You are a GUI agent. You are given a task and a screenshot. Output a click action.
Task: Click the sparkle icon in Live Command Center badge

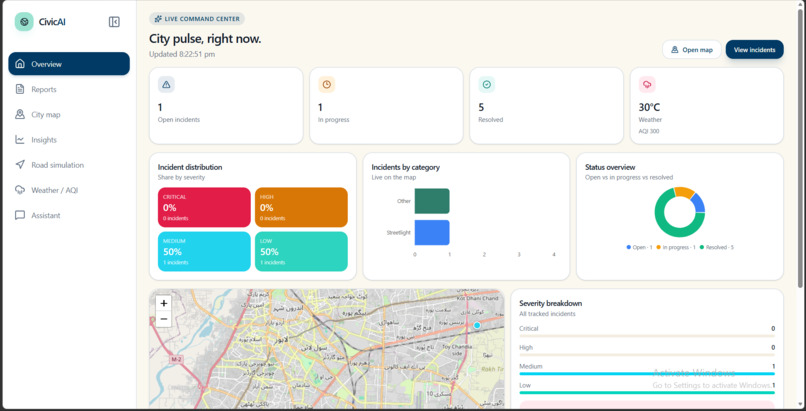tap(158, 19)
